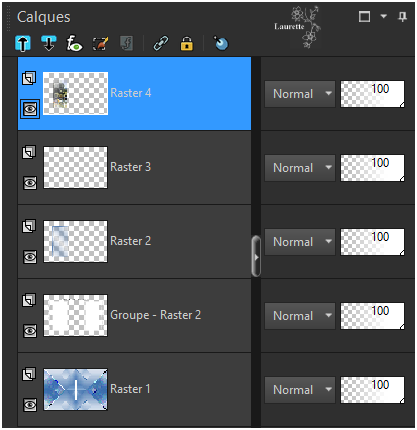
Task: Toggle visibility of Raster 3 layer
Action: click(30, 183)
